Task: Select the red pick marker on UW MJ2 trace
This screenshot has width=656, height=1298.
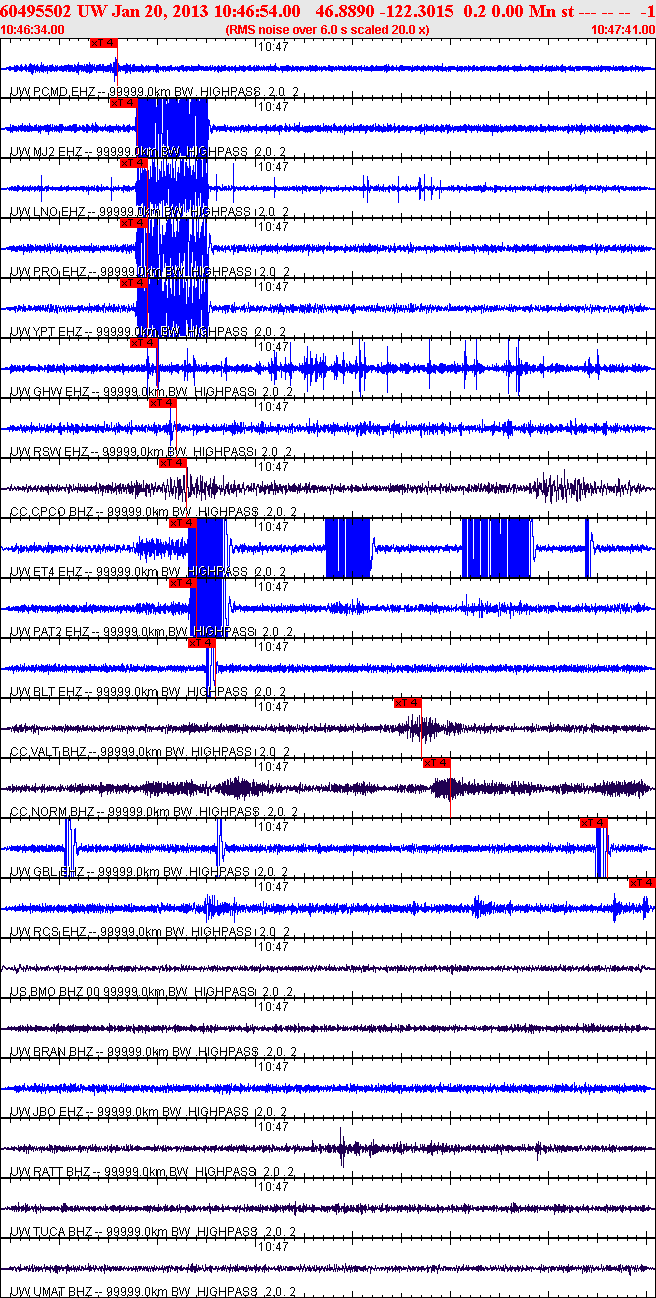Action: pos(123,103)
